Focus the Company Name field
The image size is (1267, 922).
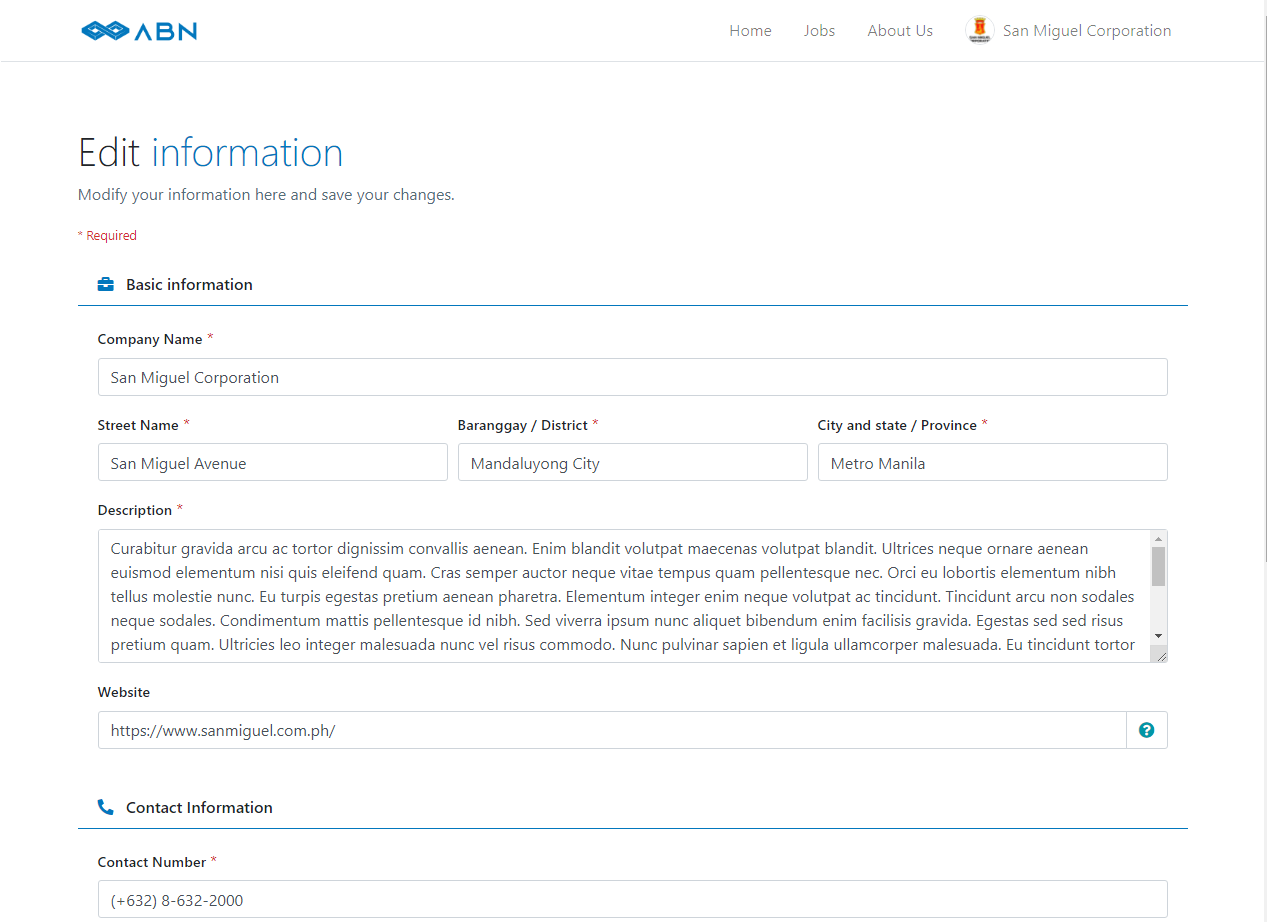[x=632, y=377]
